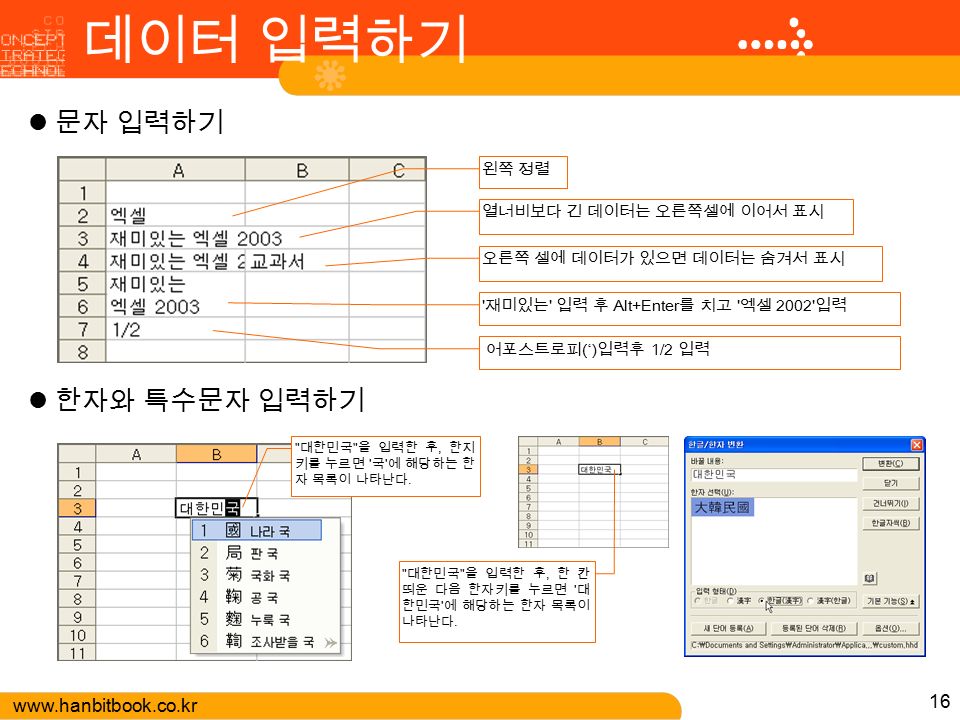Select row 1 header in lower sheet
Image resolution: width=960 pixels, height=720 pixels.
coord(77,472)
